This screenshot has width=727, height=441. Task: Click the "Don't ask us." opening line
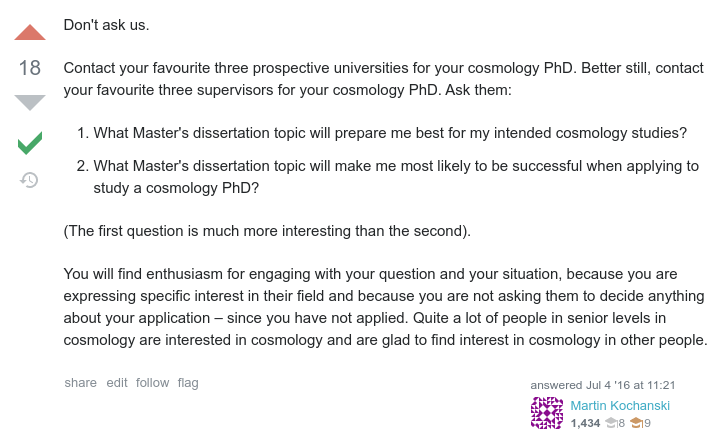[106, 24]
